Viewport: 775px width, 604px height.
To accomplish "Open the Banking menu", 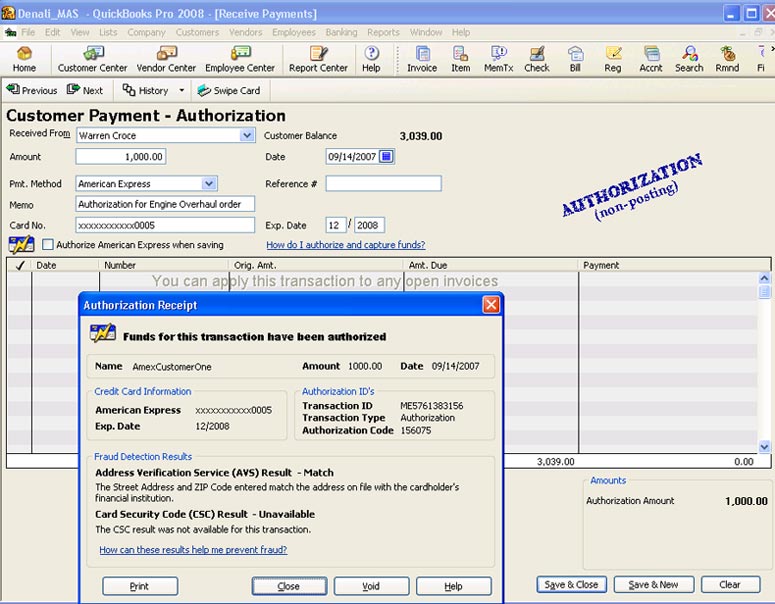I will click(341, 32).
